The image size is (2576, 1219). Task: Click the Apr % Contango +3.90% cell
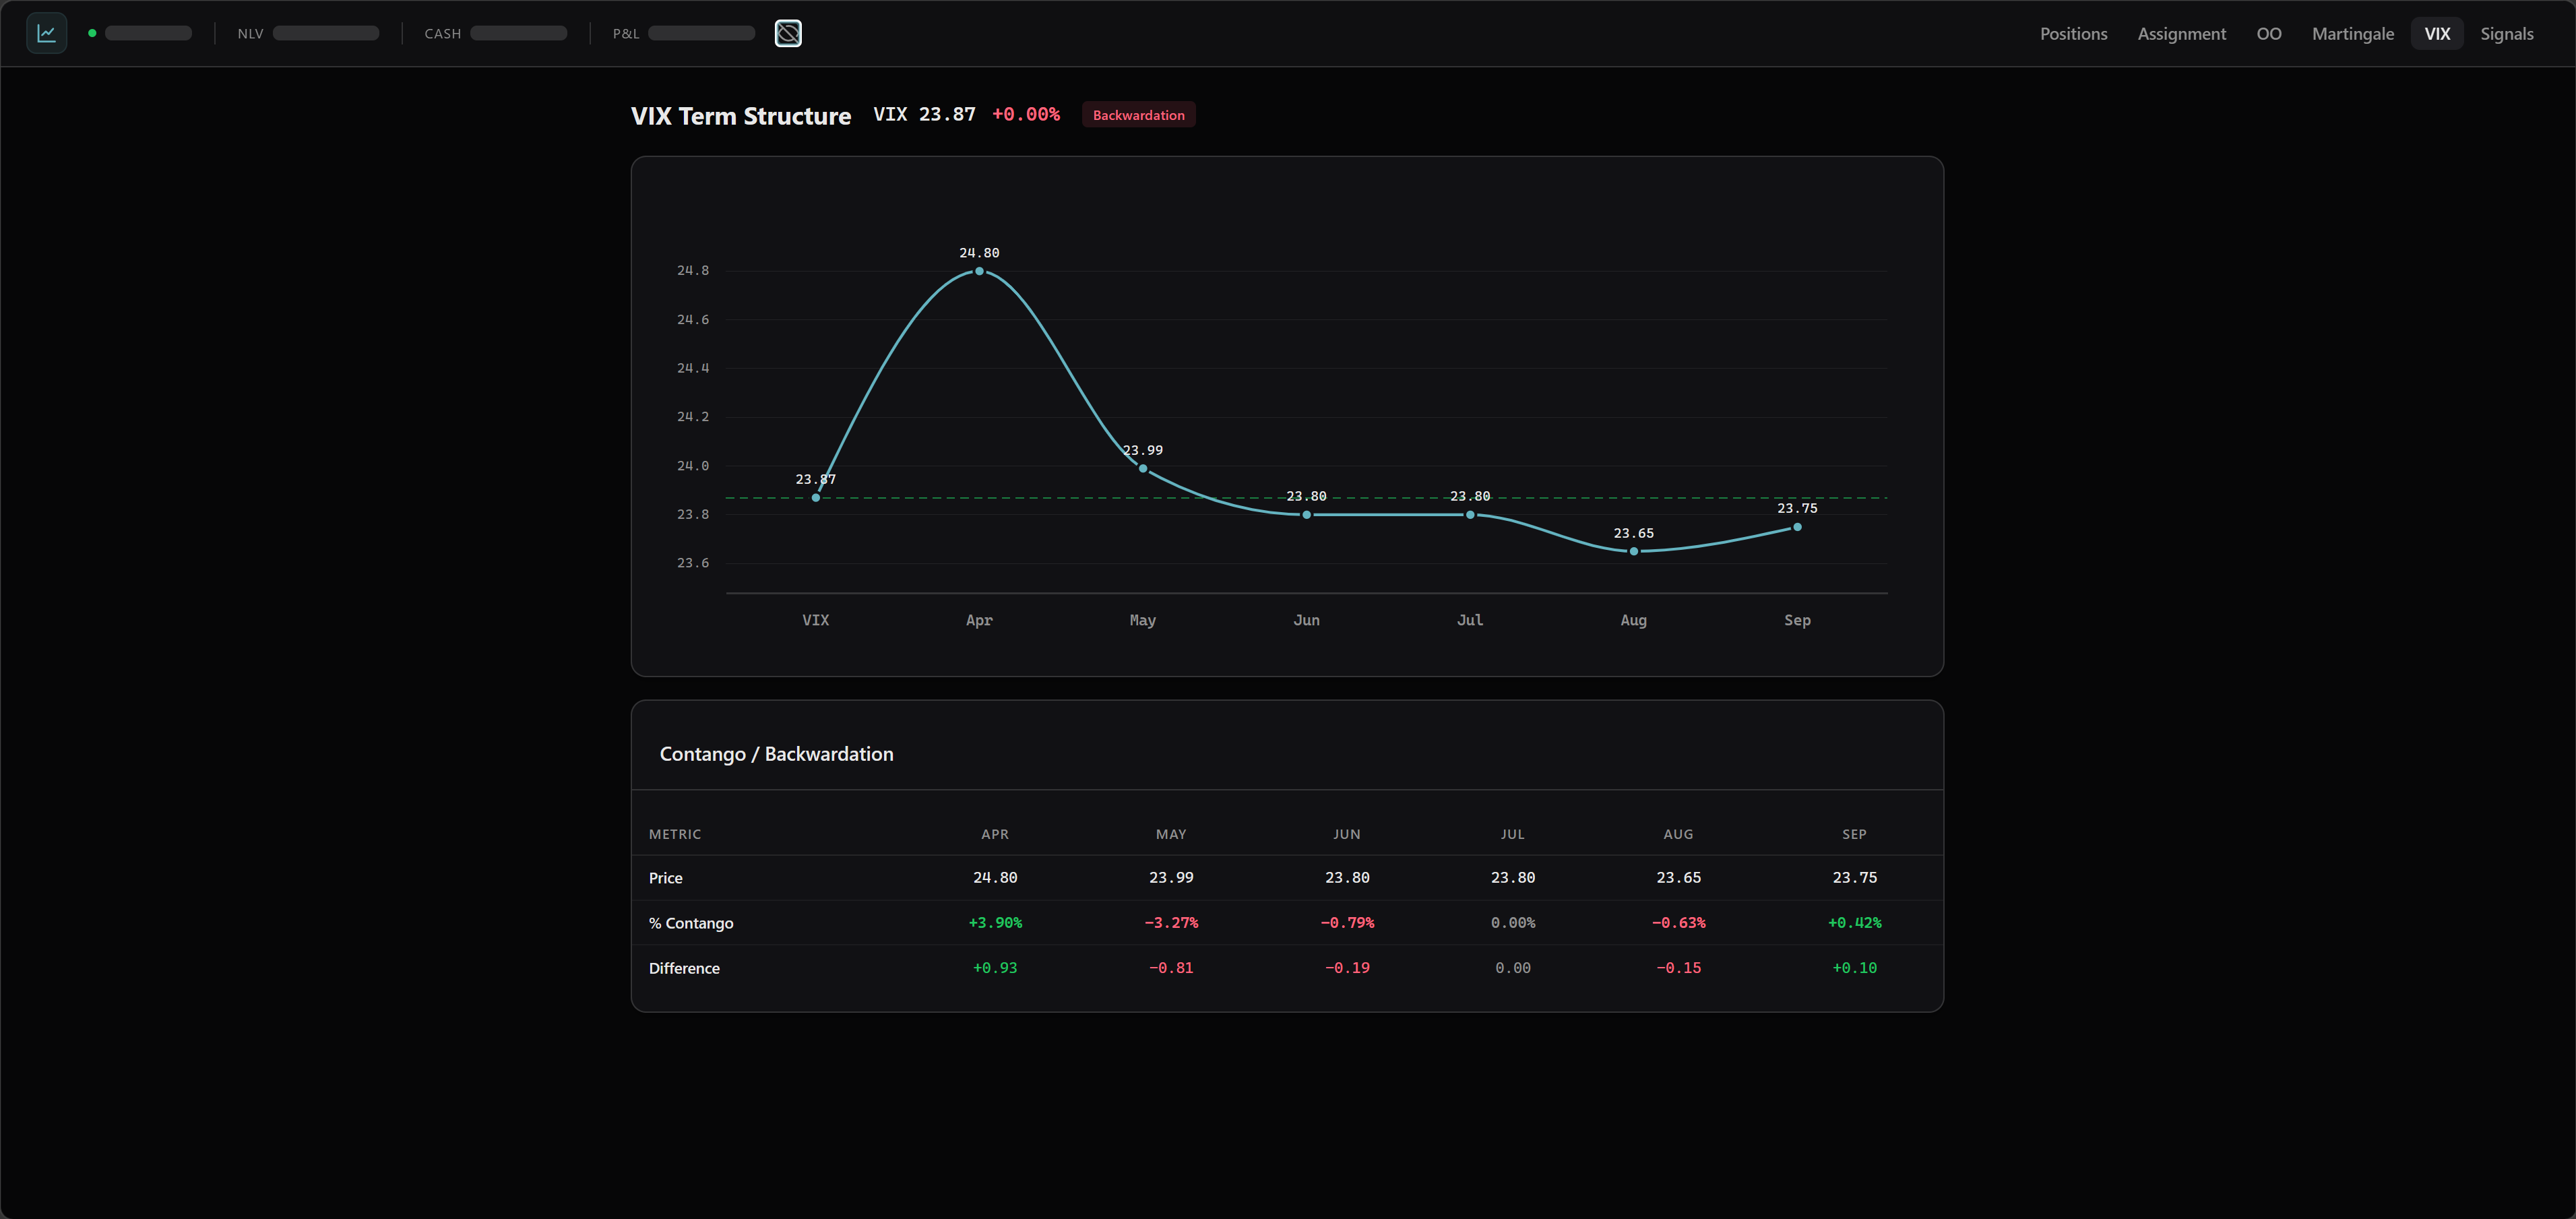point(994,923)
